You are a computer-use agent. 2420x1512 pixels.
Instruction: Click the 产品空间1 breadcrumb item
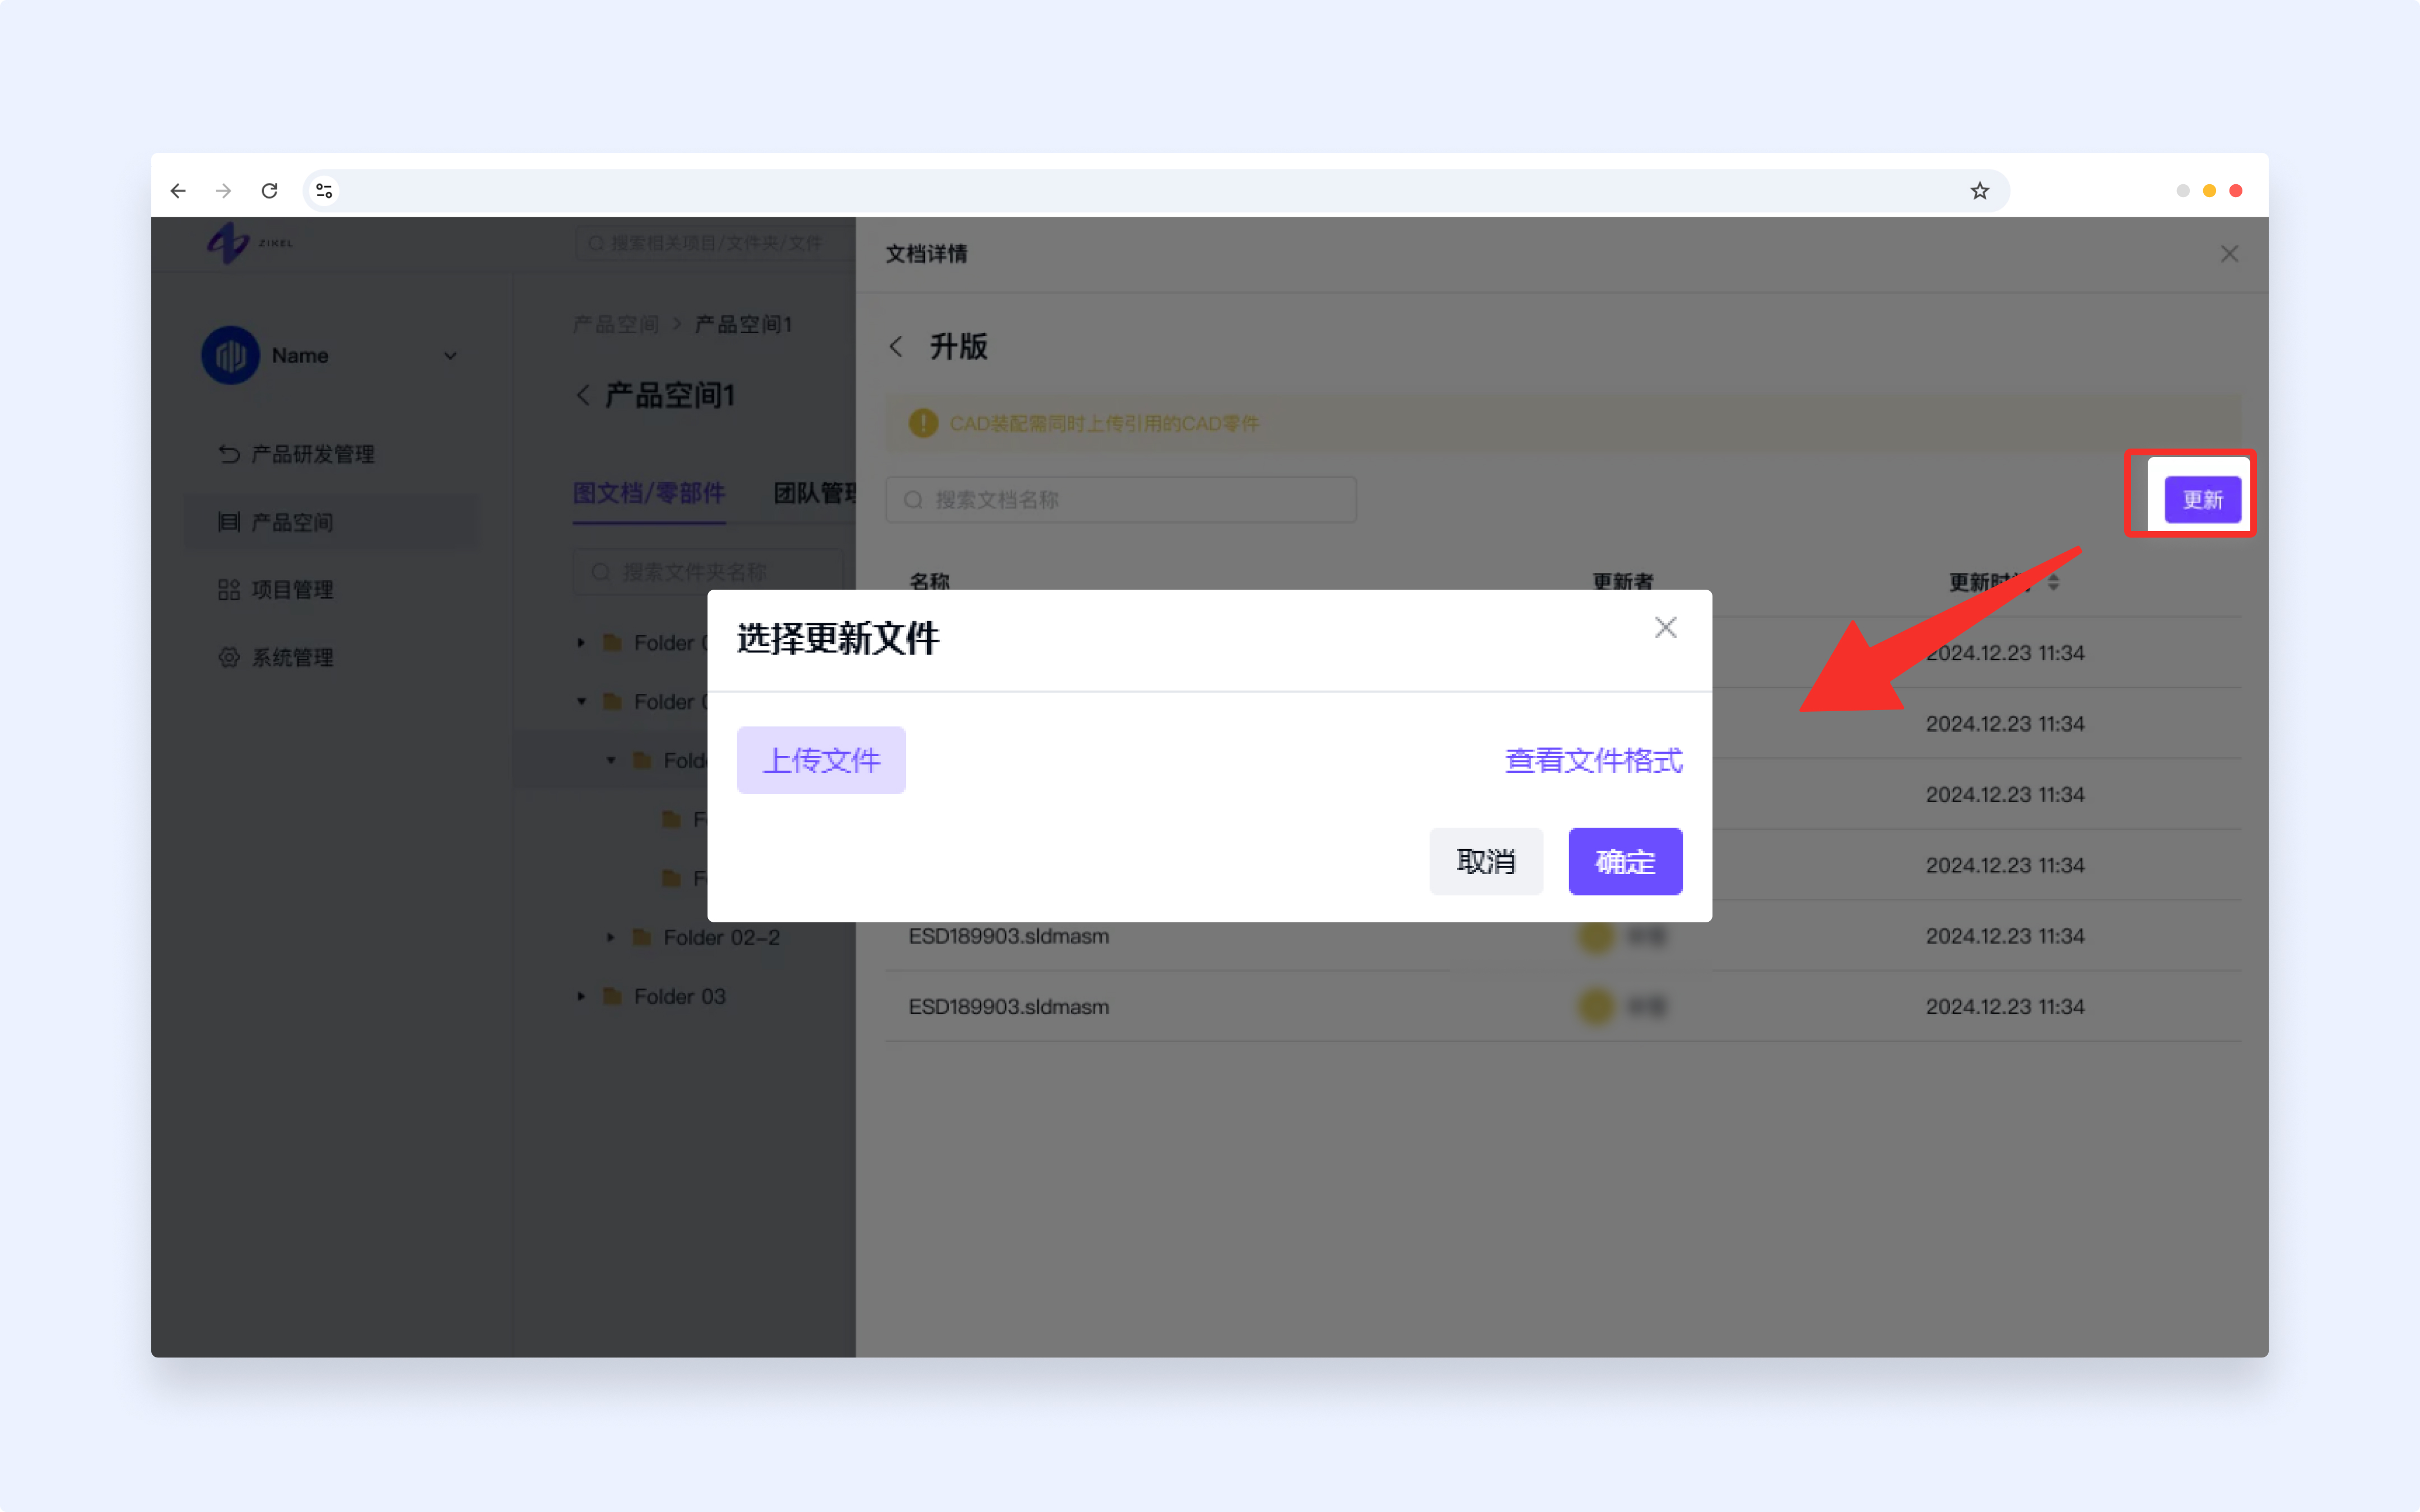(744, 324)
